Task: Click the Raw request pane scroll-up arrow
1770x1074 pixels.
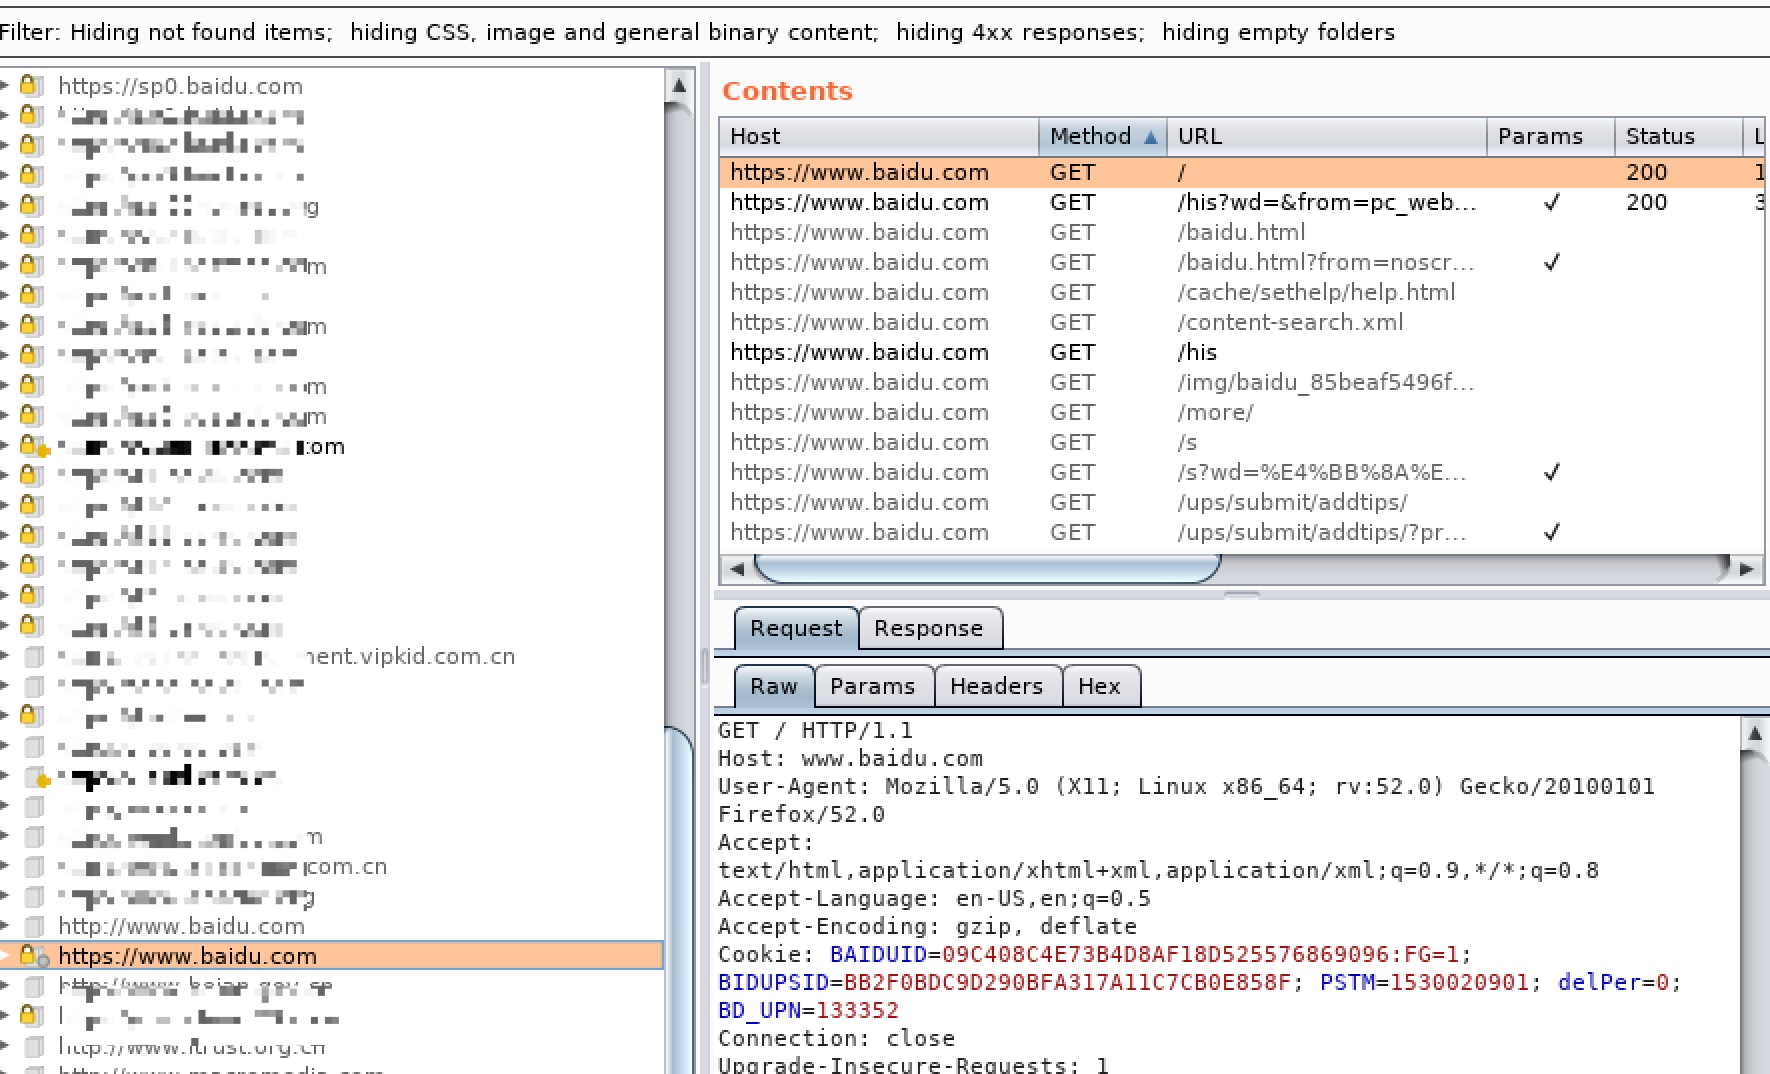Action: 1754,732
